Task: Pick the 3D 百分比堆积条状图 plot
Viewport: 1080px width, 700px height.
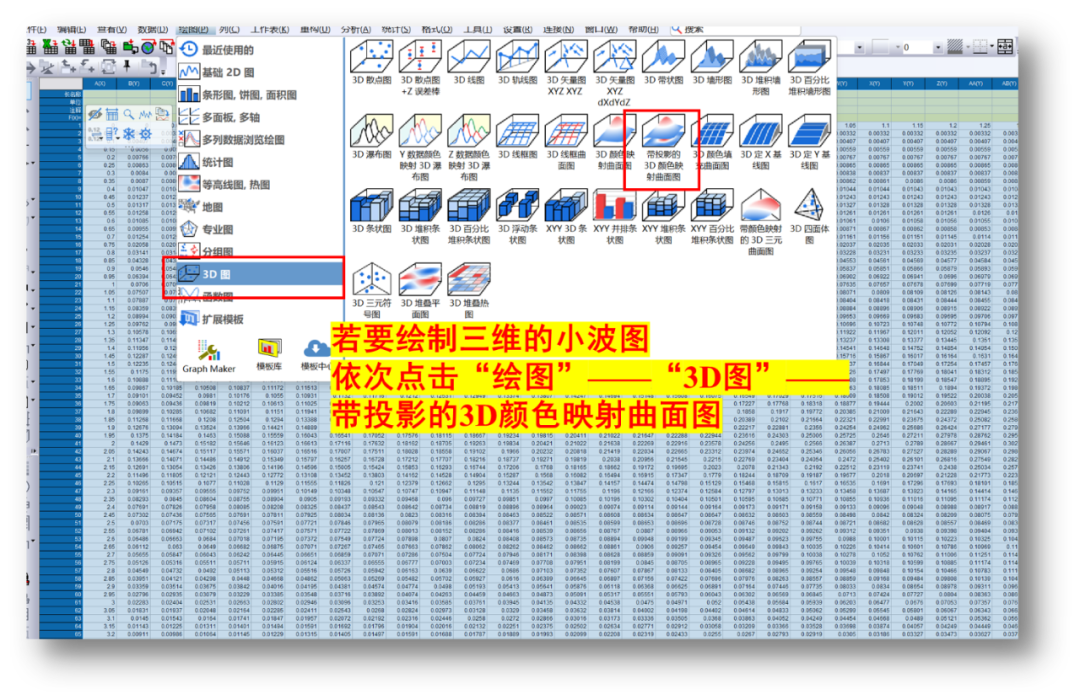Action: [x=469, y=216]
